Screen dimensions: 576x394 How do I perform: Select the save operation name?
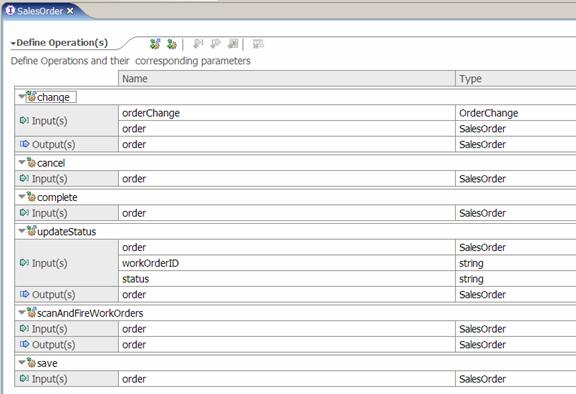coord(47,363)
